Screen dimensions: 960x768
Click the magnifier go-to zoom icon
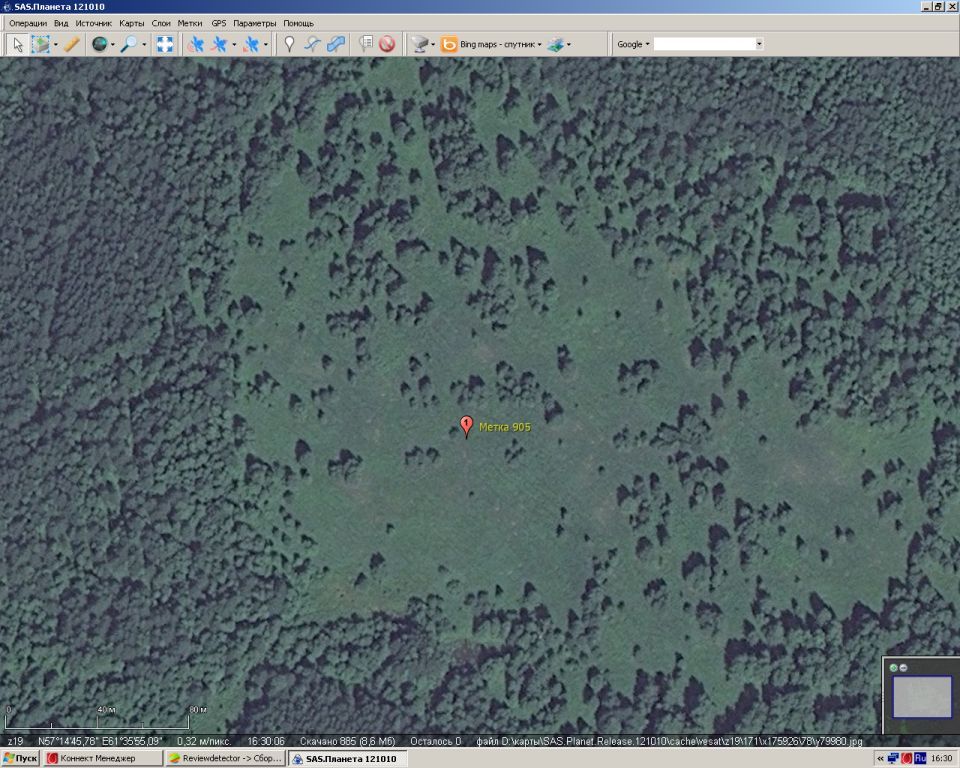[x=129, y=44]
